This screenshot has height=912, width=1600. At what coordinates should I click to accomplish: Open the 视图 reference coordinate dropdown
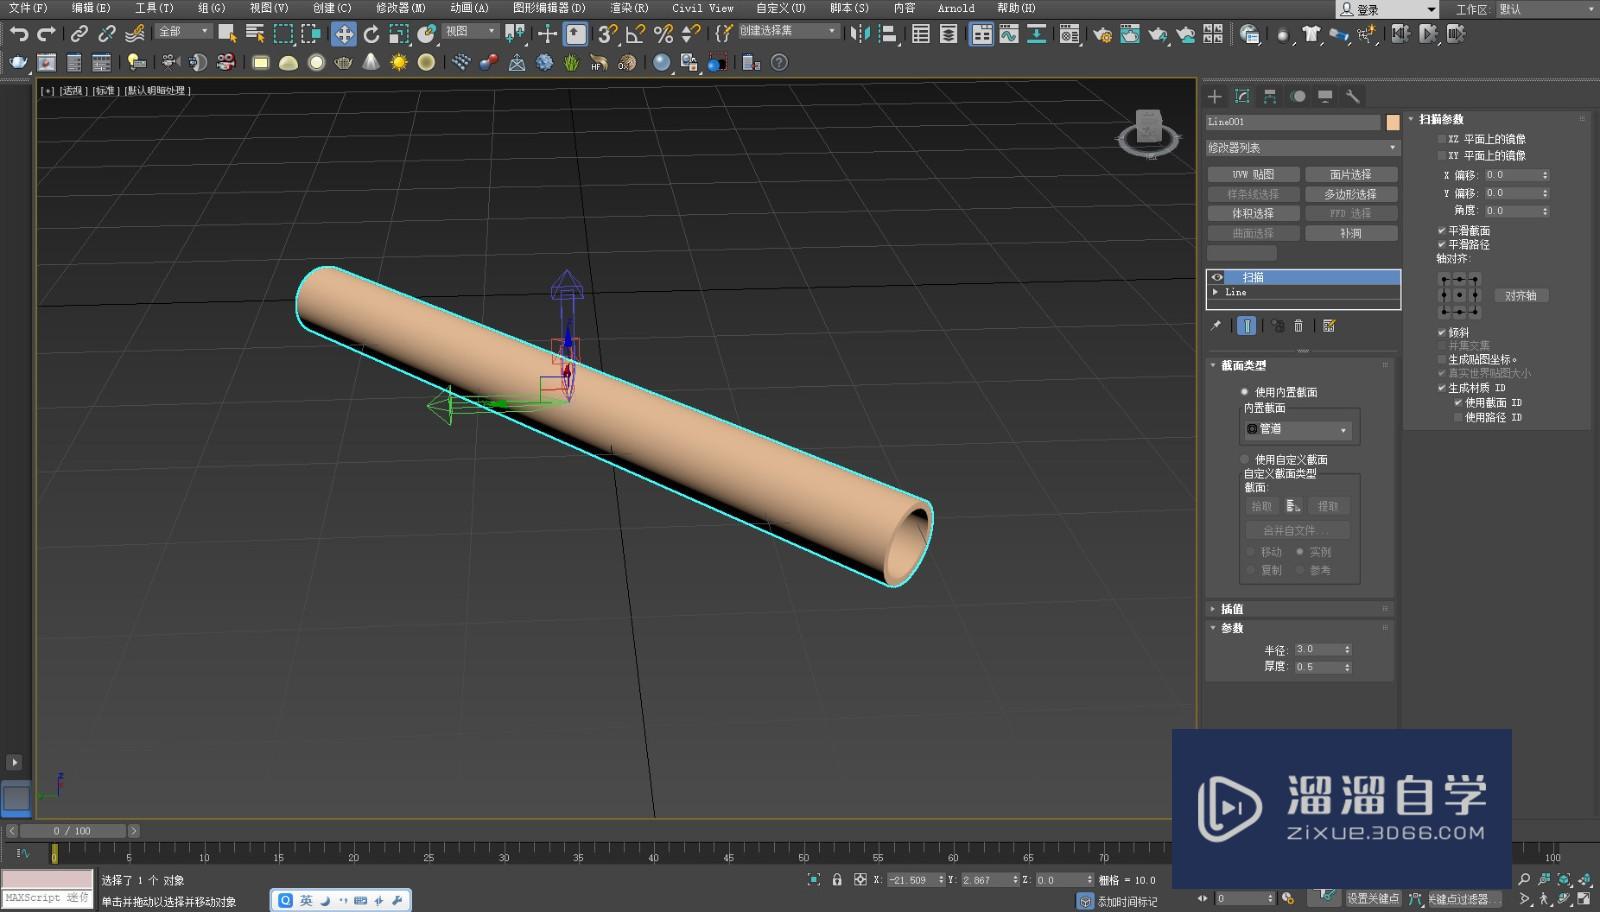[471, 31]
